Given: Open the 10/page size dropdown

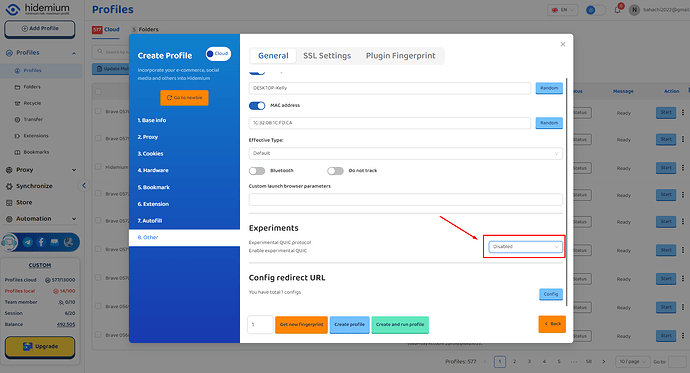Looking at the screenshot, I should 632,362.
